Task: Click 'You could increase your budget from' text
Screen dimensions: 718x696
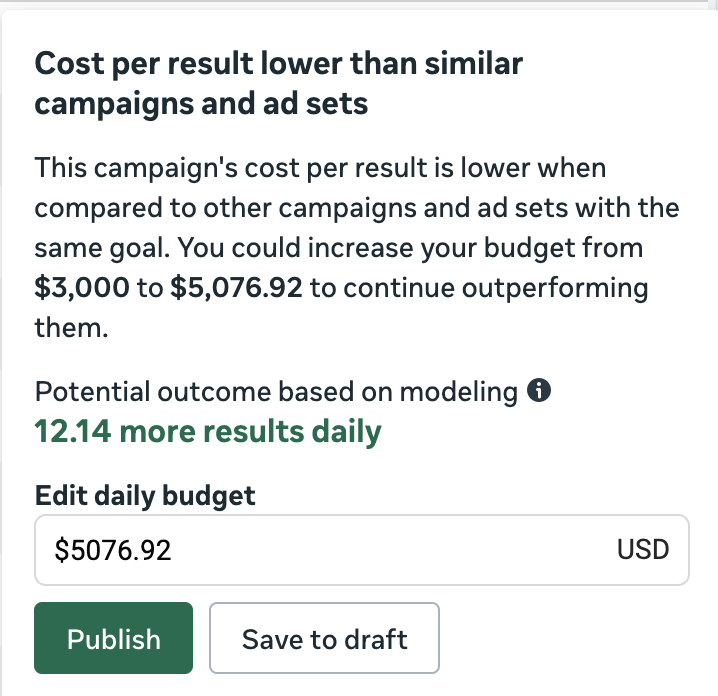Action: [x=410, y=248]
